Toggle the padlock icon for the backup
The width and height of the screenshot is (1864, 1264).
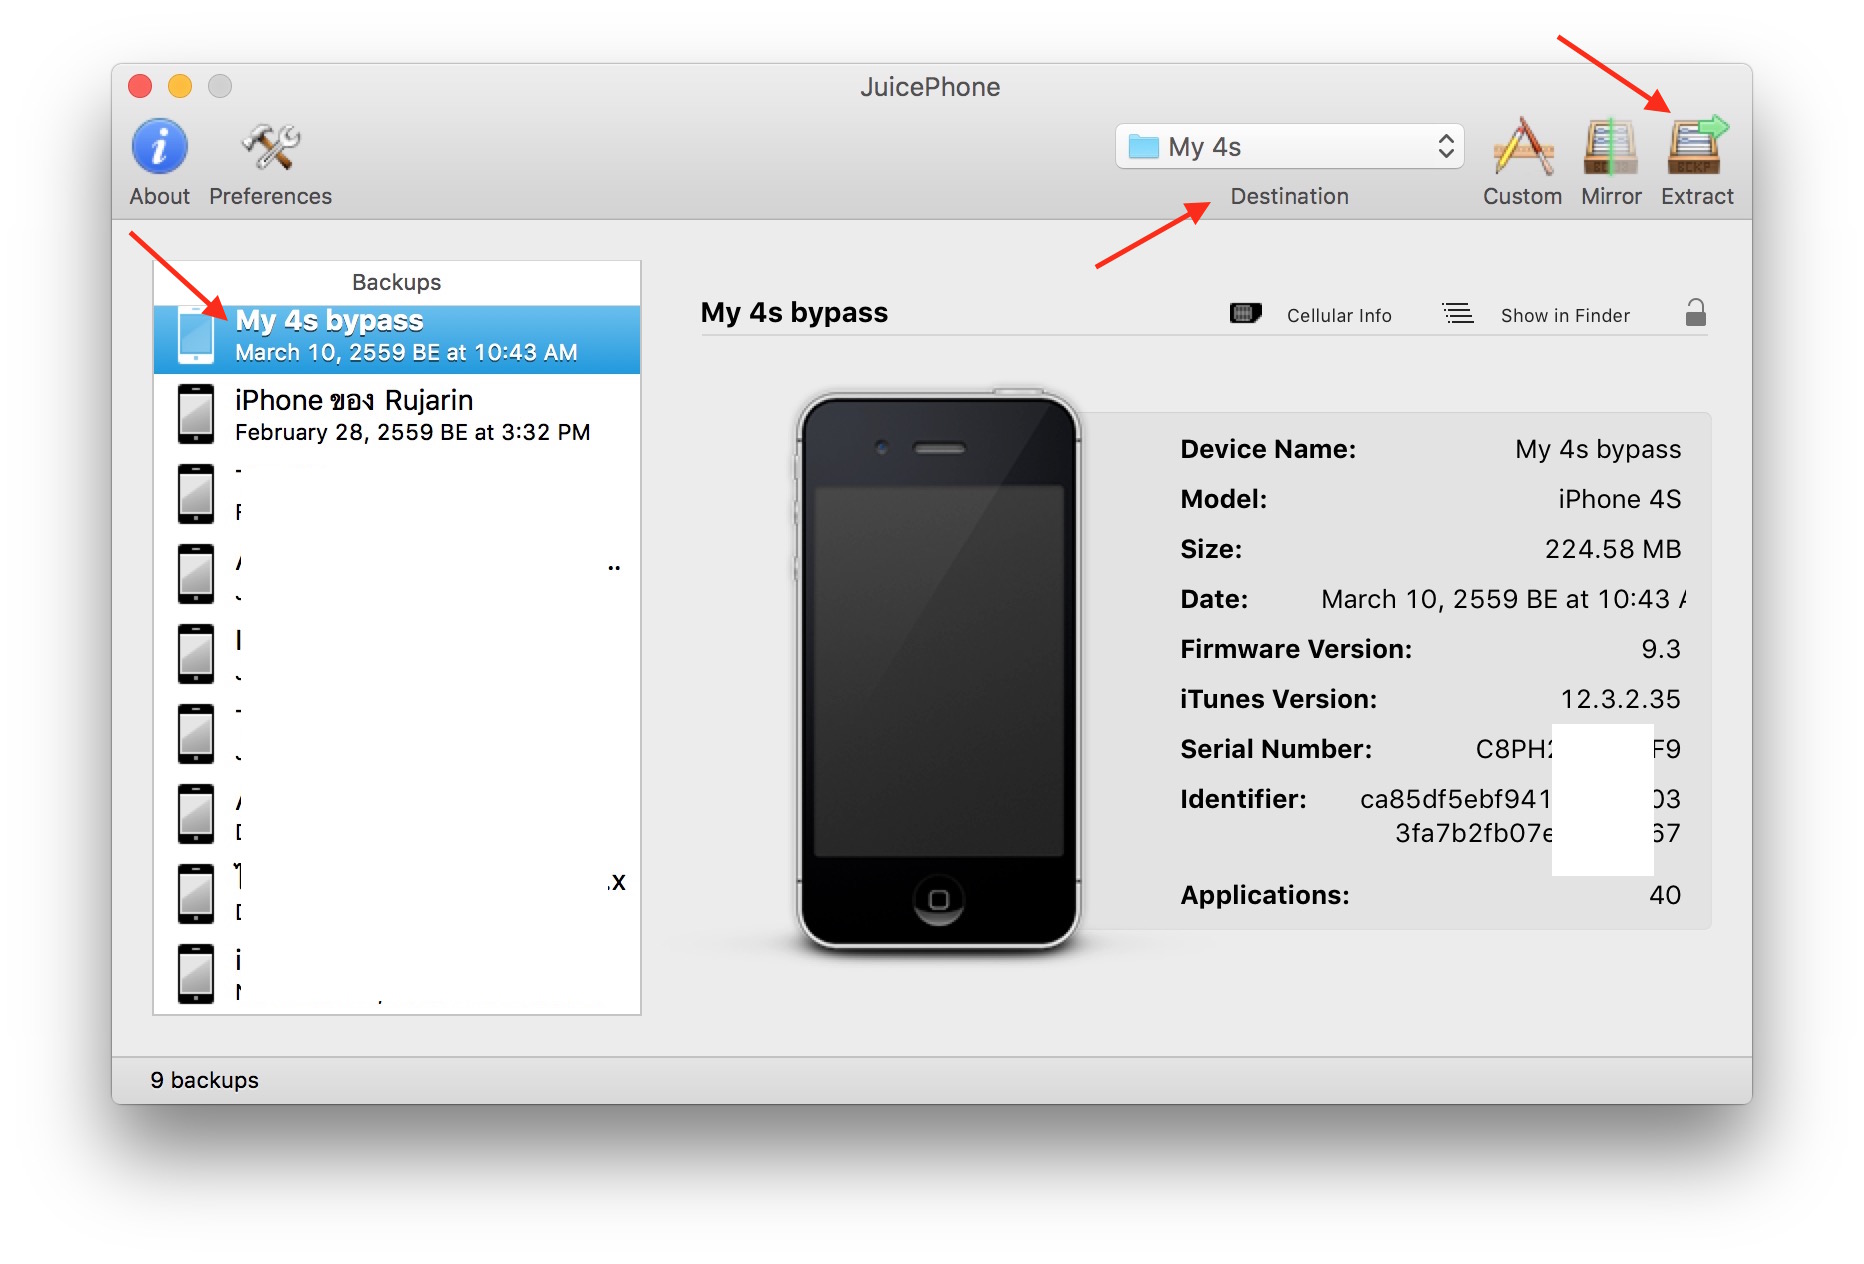point(1698,313)
